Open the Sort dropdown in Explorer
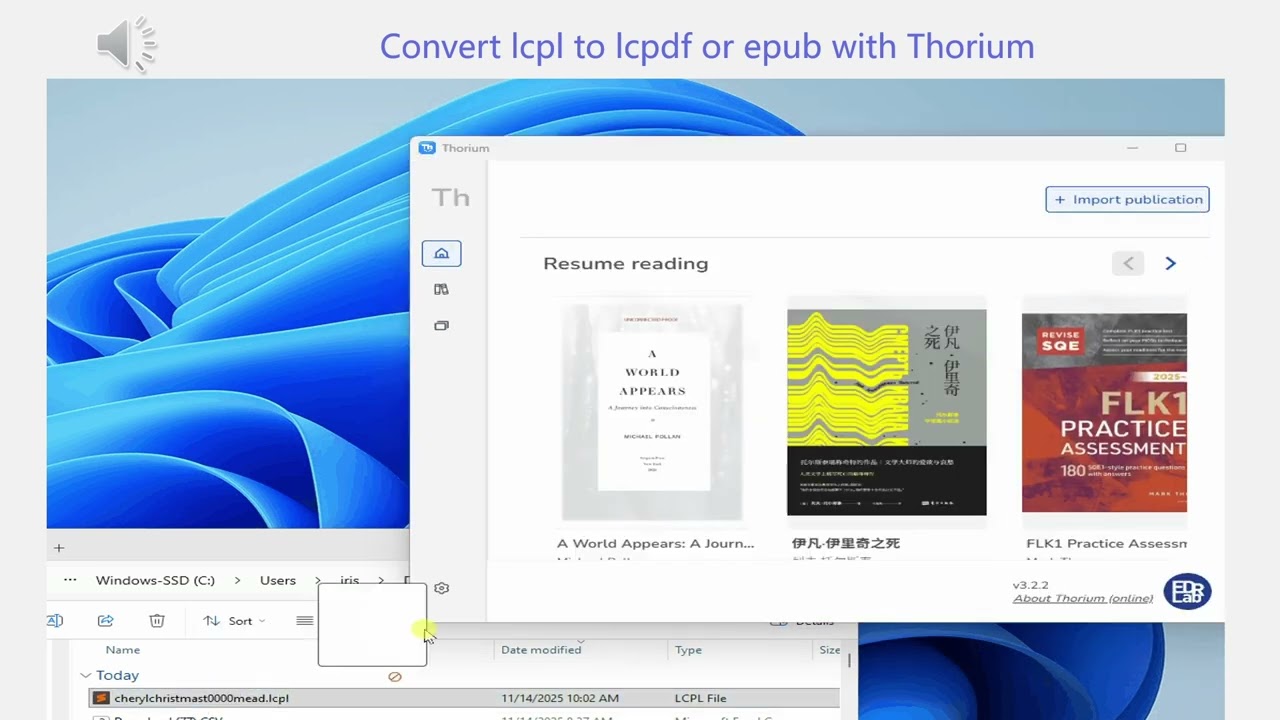The width and height of the screenshot is (1280, 720). pos(235,621)
